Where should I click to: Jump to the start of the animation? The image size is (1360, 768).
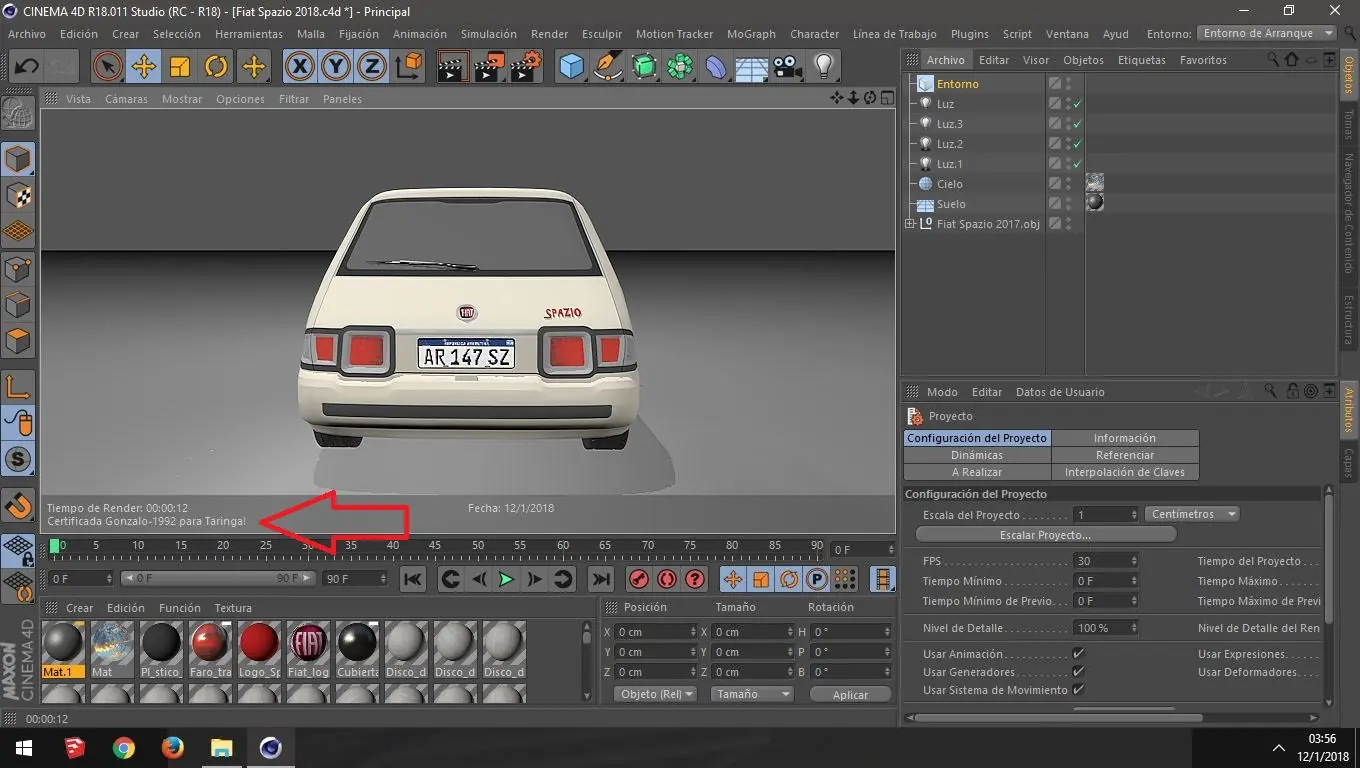(x=413, y=579)
